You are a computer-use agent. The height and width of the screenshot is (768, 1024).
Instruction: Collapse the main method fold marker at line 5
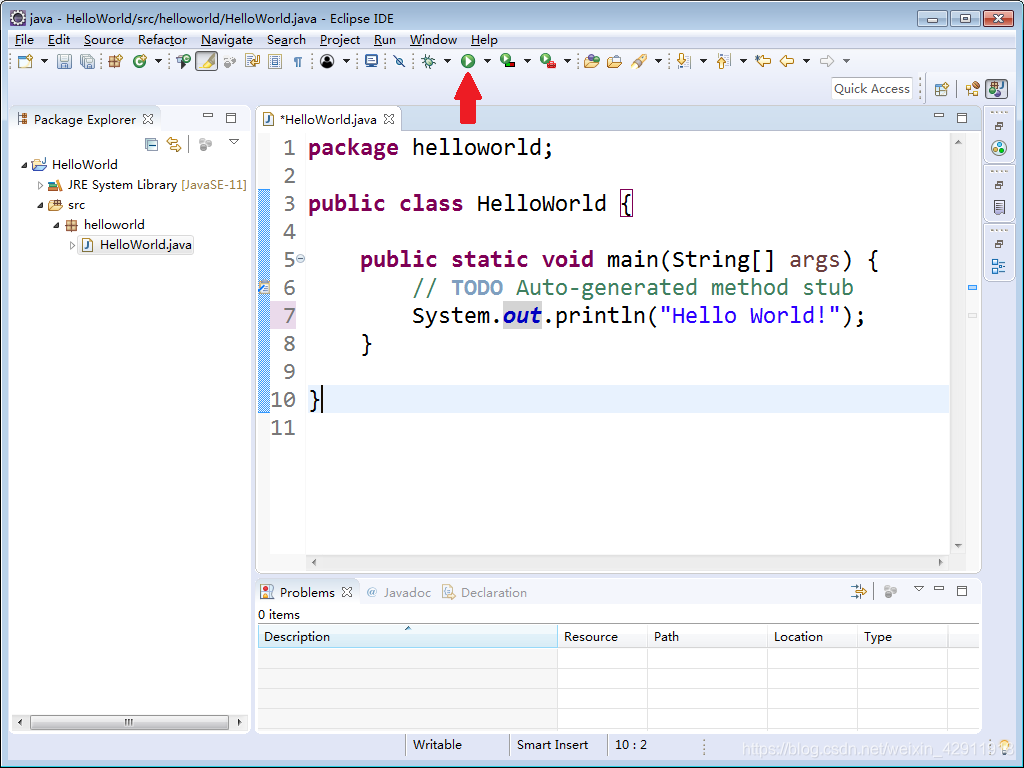tap(300, 259)
